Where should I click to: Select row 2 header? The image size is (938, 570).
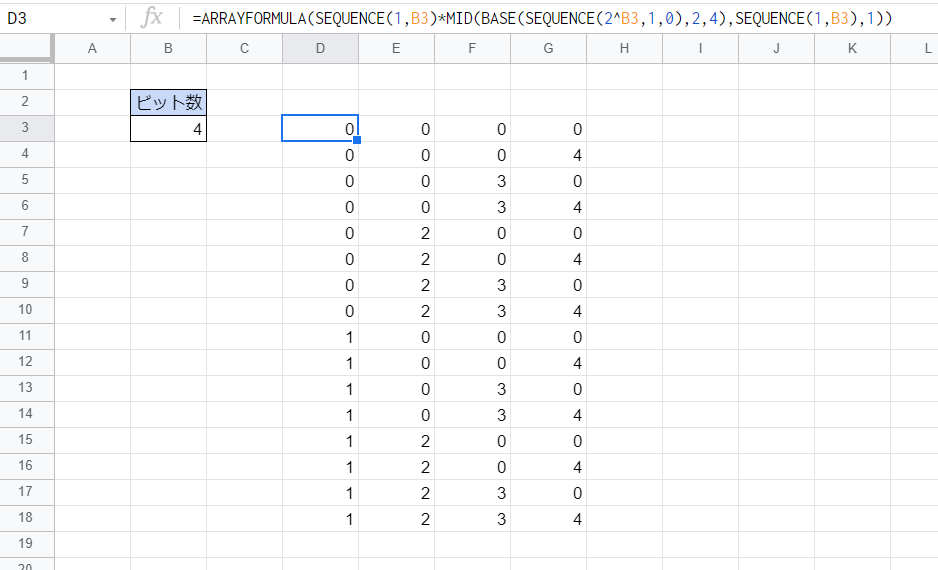pyautogui.click(x=25, y=102)
